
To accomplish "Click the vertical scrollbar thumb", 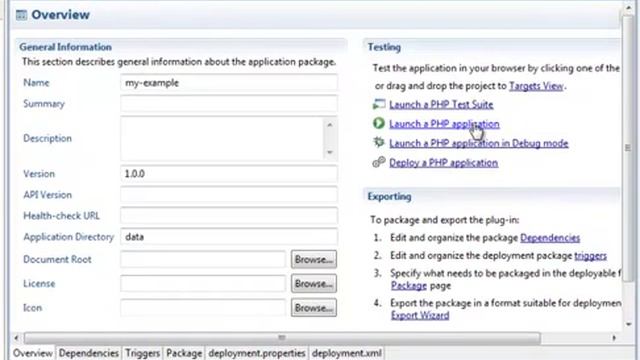I will 628,148.
